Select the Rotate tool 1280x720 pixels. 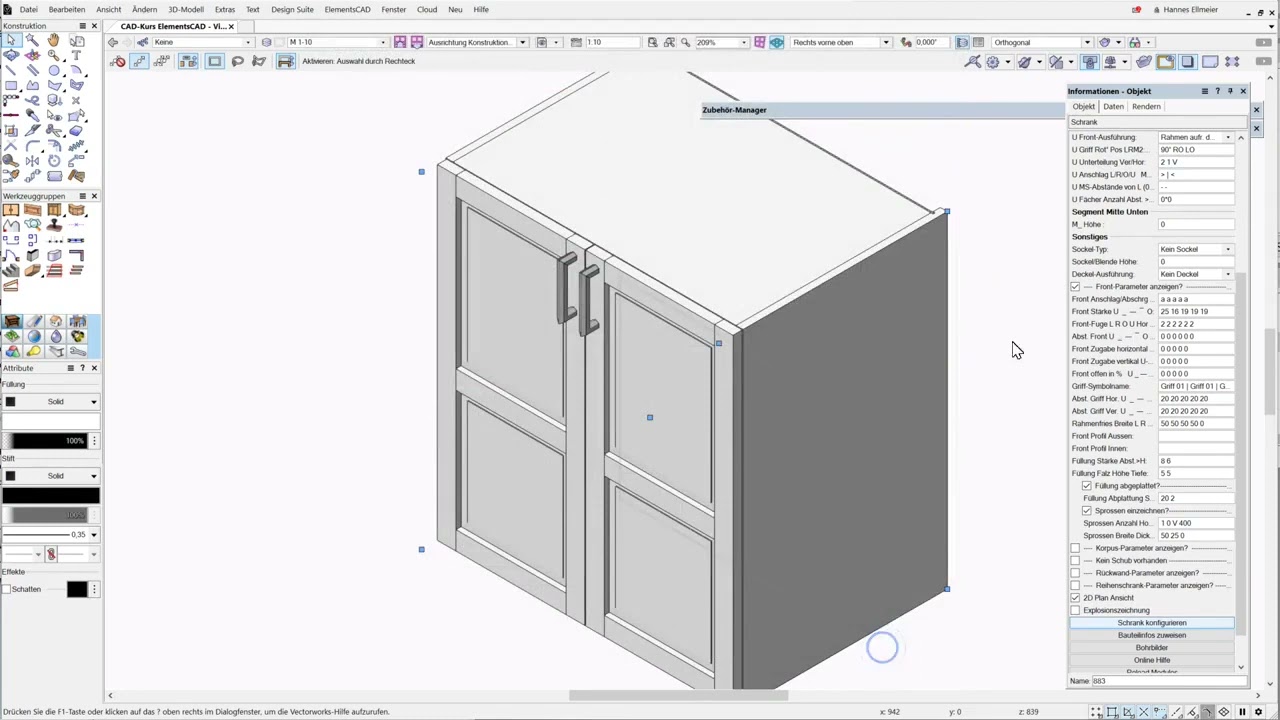53,160
